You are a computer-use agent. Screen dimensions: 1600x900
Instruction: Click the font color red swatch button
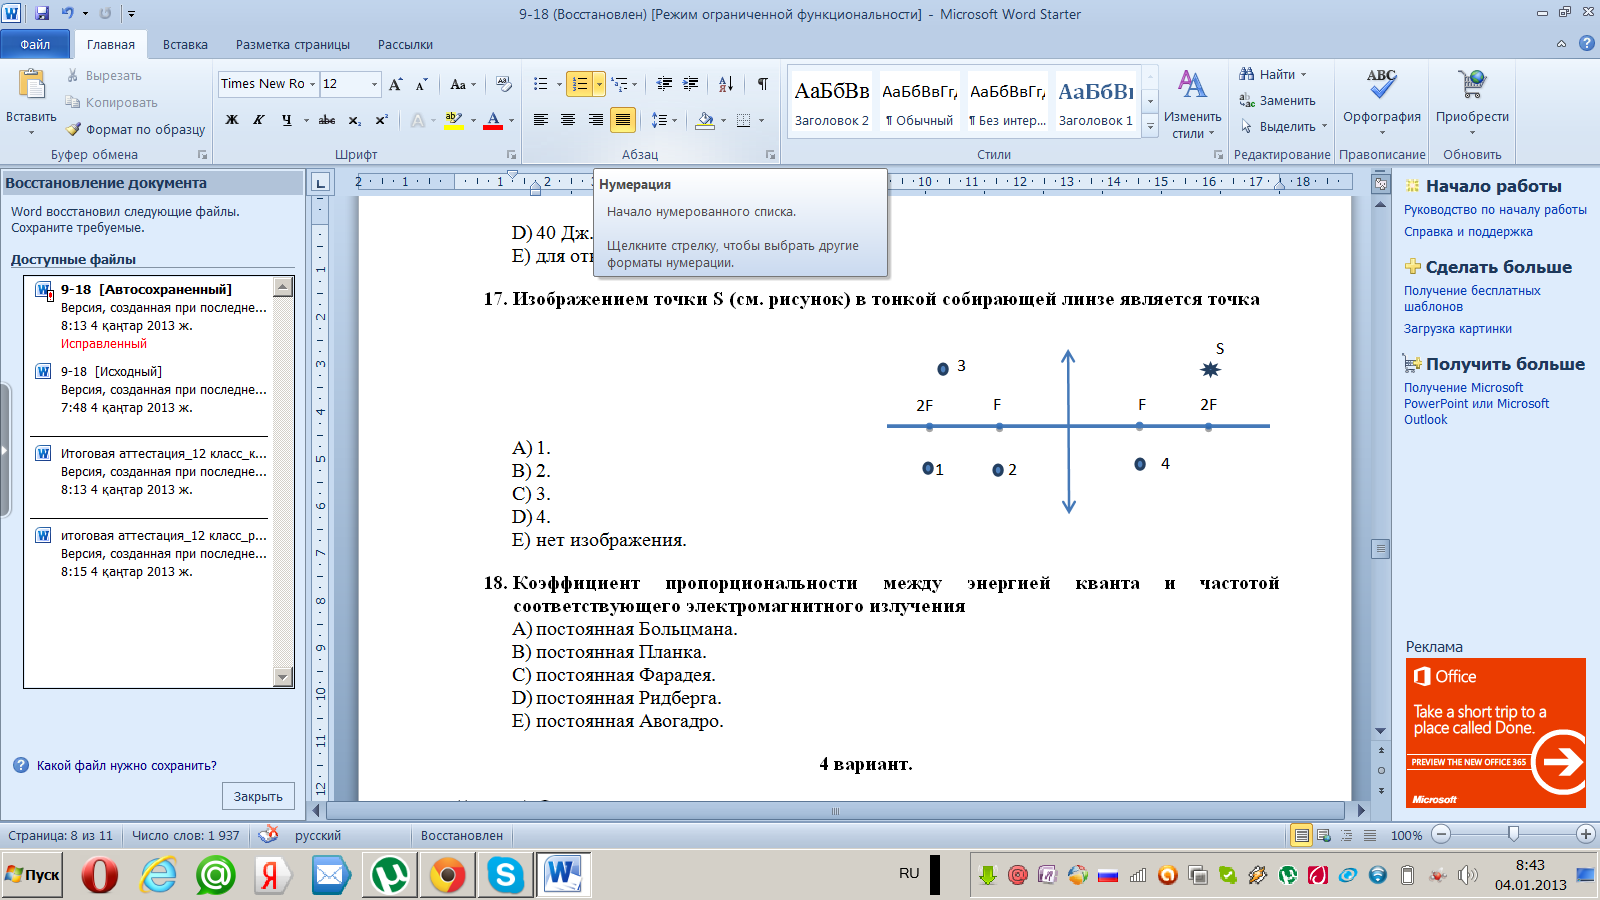coord(493,120)
